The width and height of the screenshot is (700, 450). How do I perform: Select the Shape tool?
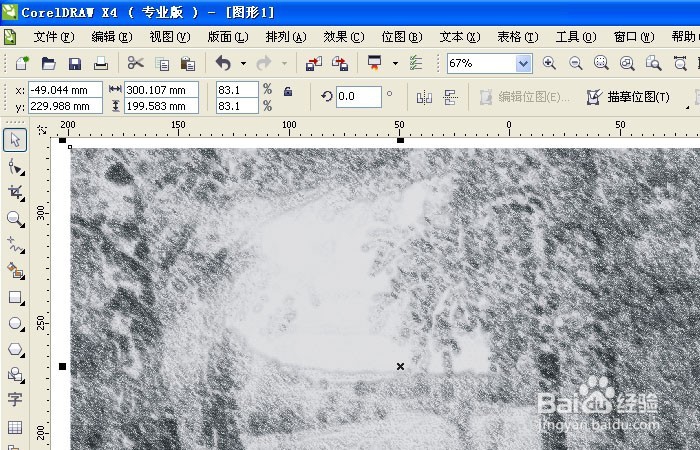(x=16, y=167)
